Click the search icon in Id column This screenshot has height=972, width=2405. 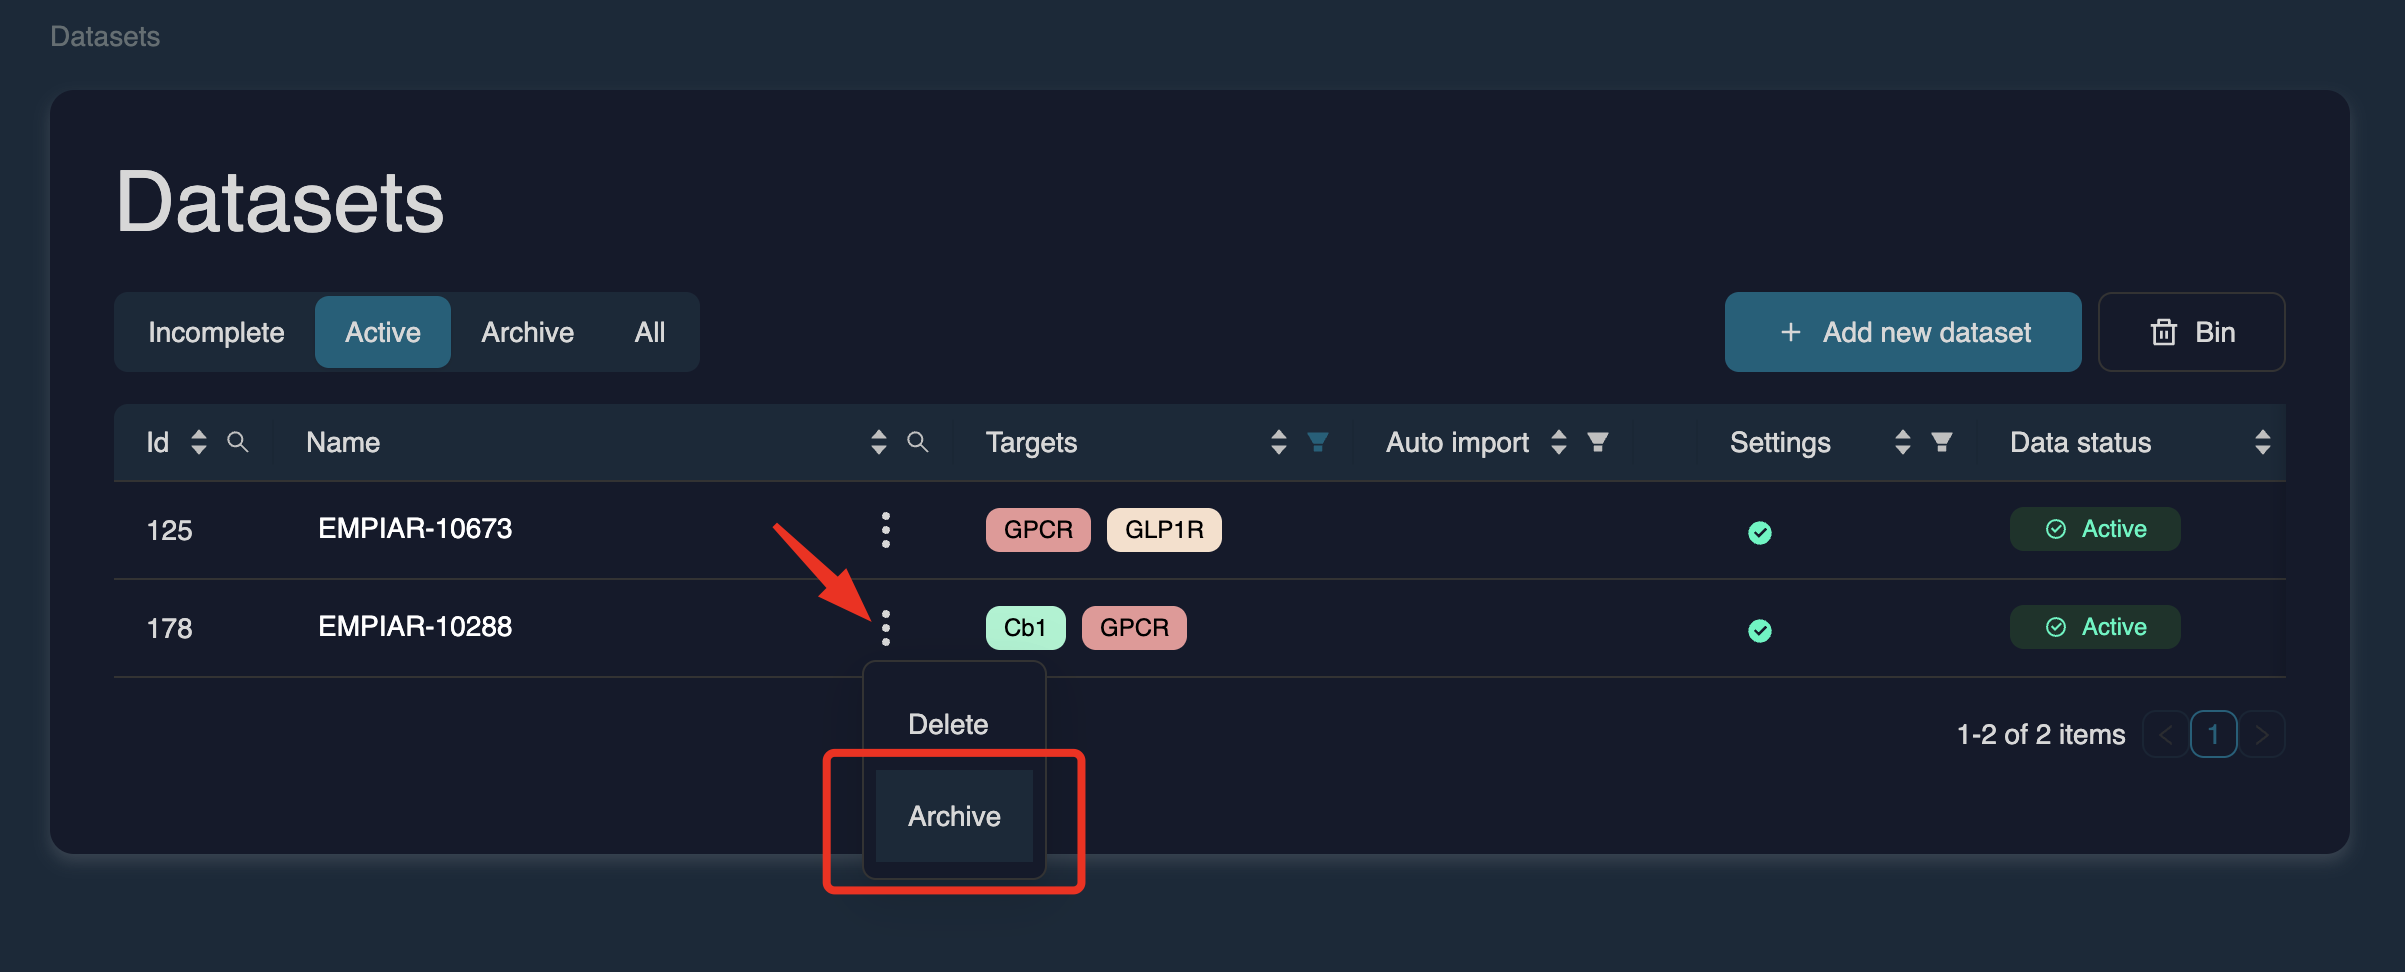(x=237, y=442)
